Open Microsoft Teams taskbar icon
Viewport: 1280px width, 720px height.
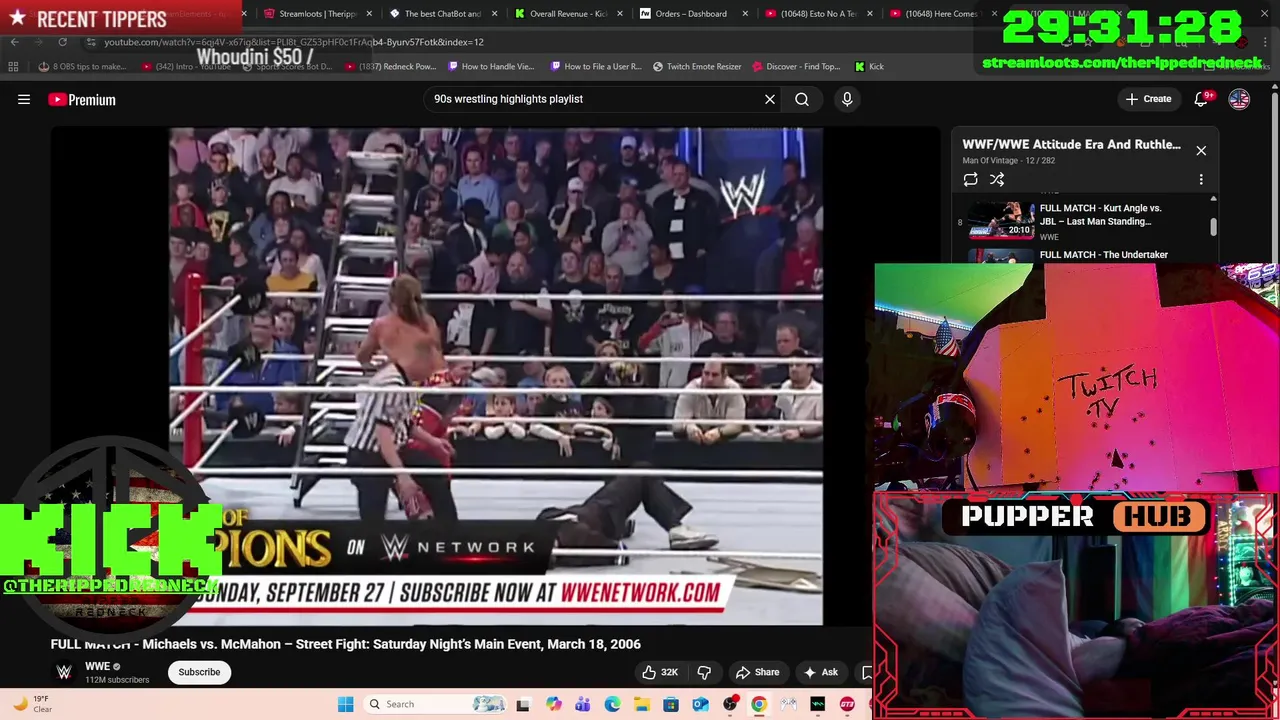[582, 704]
